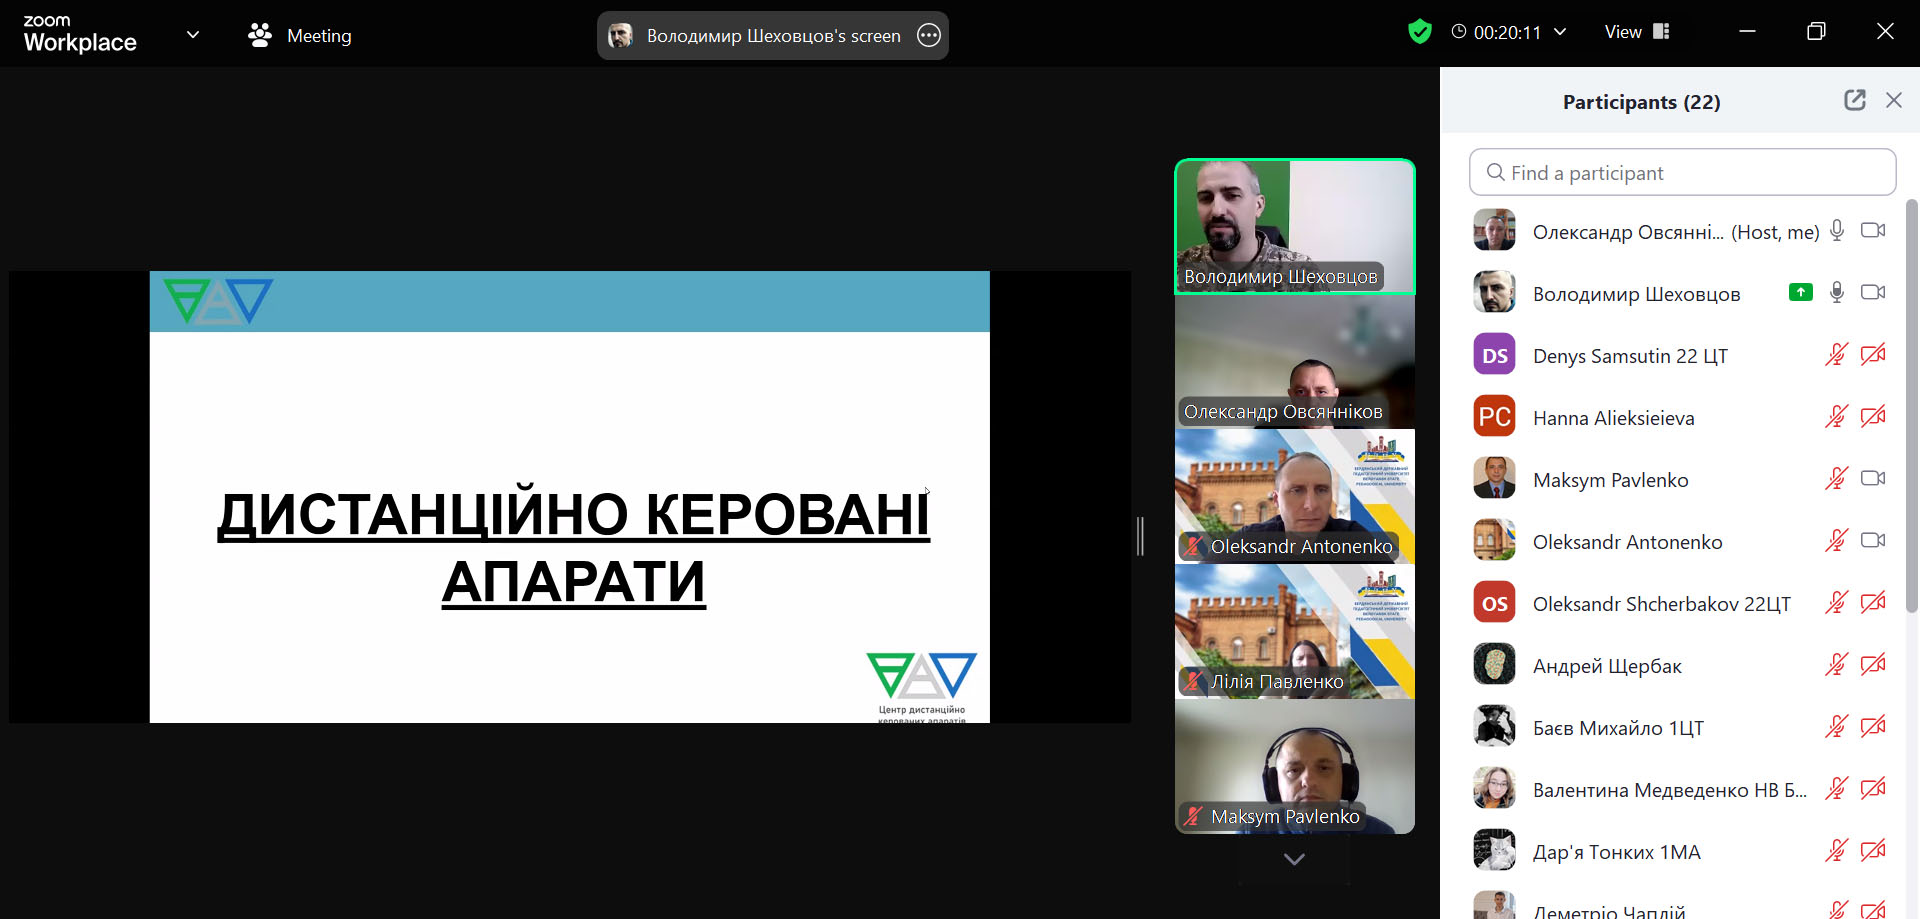Click Oleksandr Shcherbakov muted microphone icon

click(1836, 603)
